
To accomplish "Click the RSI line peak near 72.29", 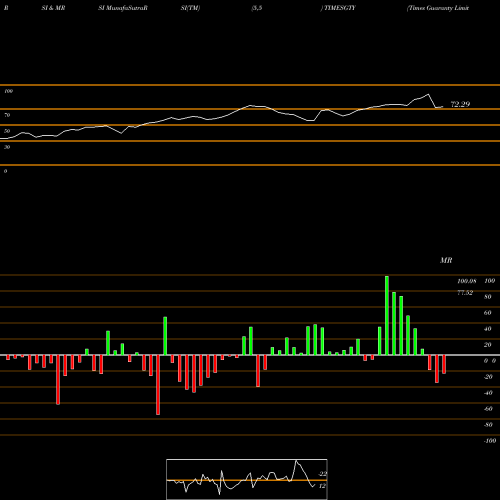I will (x=428, y=95).
